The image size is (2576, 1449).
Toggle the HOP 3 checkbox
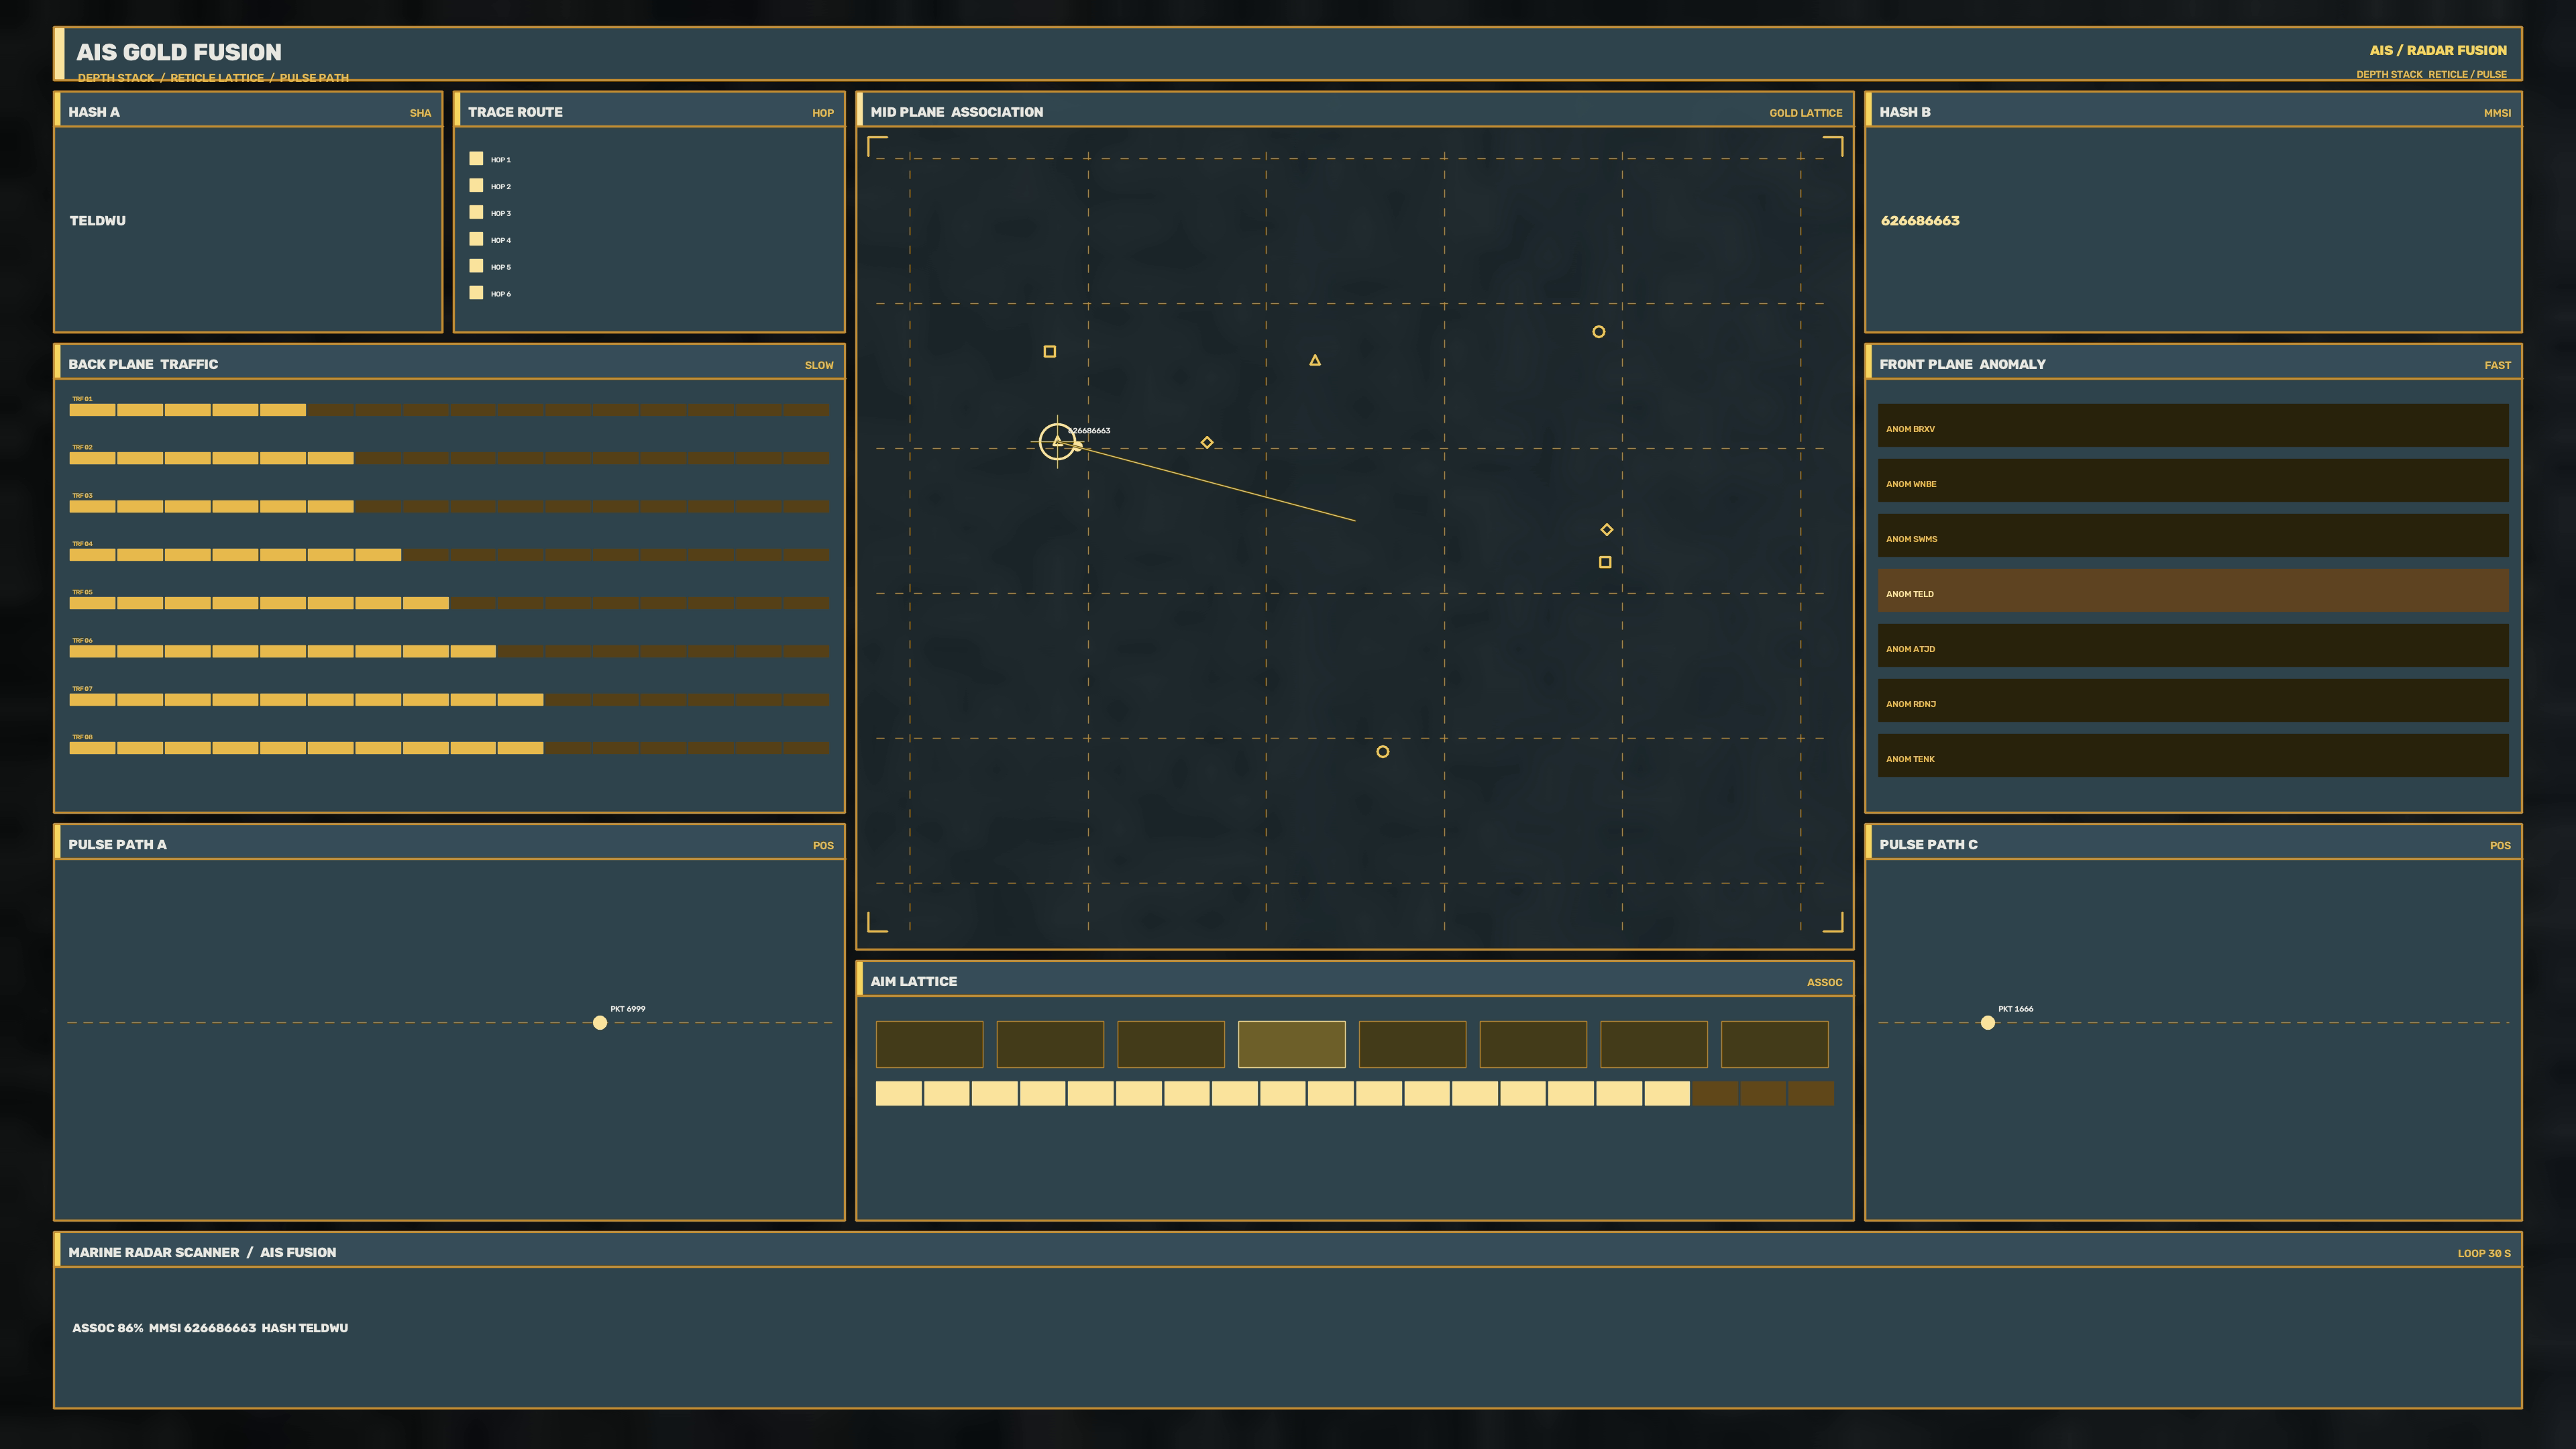476,212
